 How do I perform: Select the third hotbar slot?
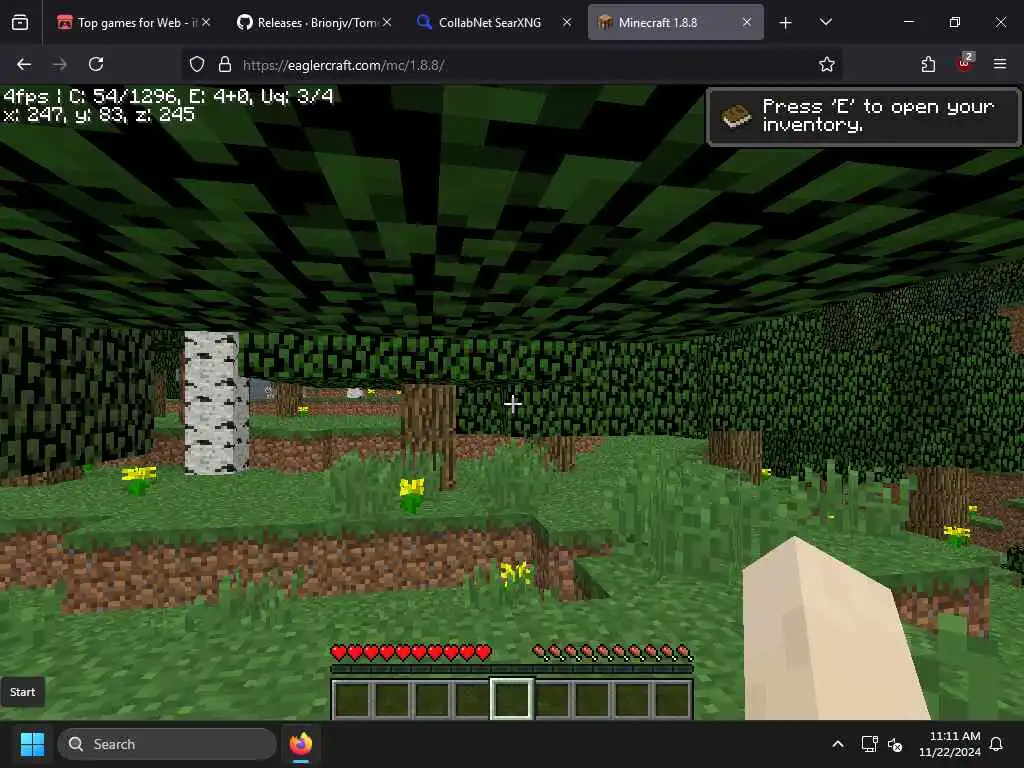click(432, 699)
